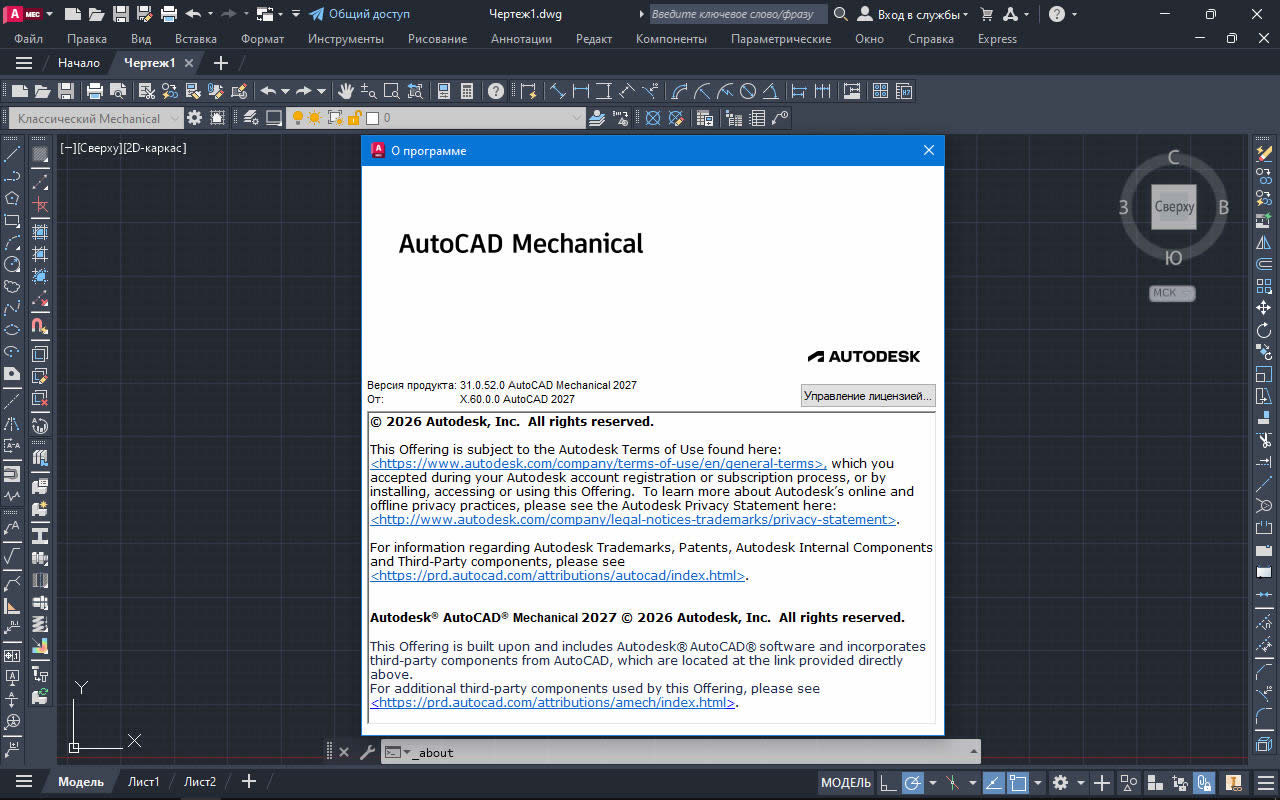Switch to the Лист1 layout tab
Image resolution: width=1280 pixels, height=800 pixels.
(x=143, y=782)
